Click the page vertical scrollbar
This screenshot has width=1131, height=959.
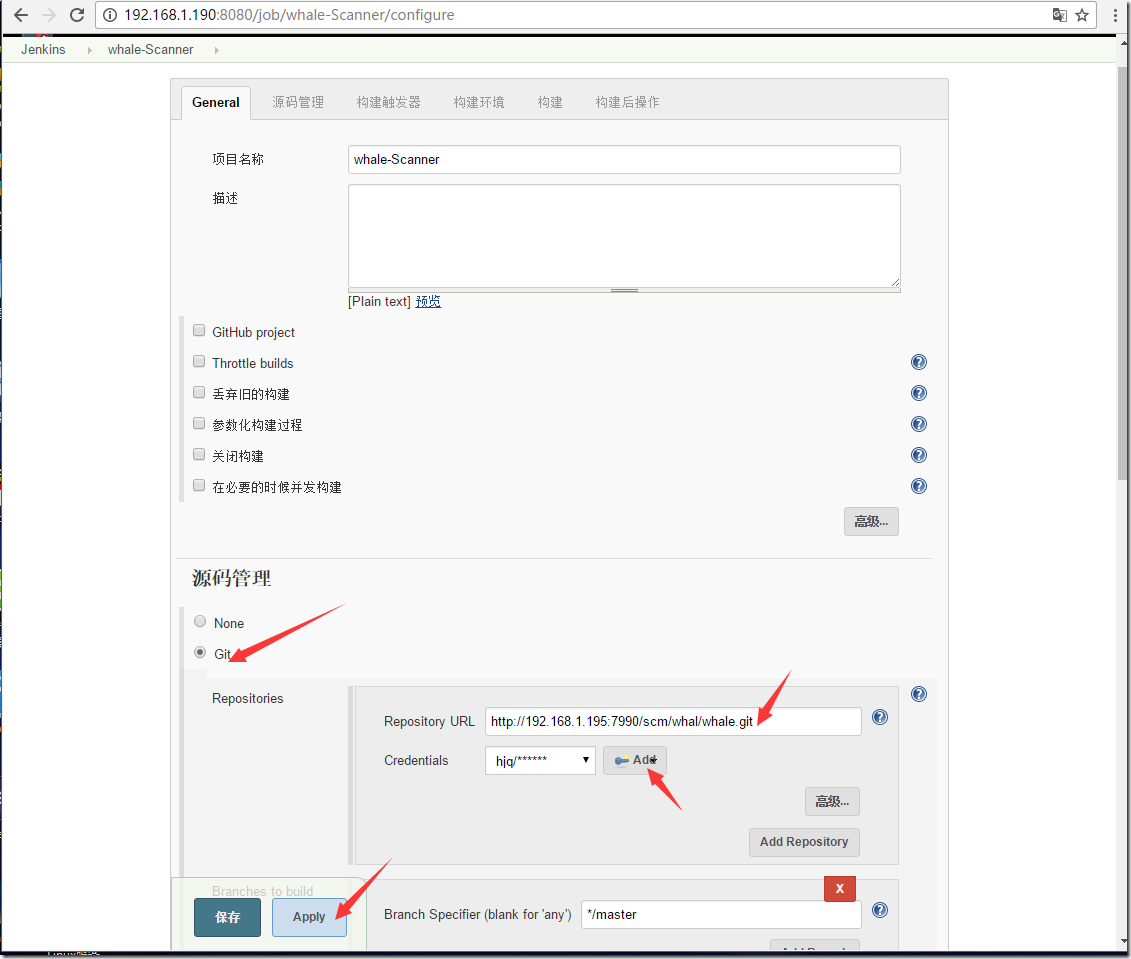coord(1122,274)
